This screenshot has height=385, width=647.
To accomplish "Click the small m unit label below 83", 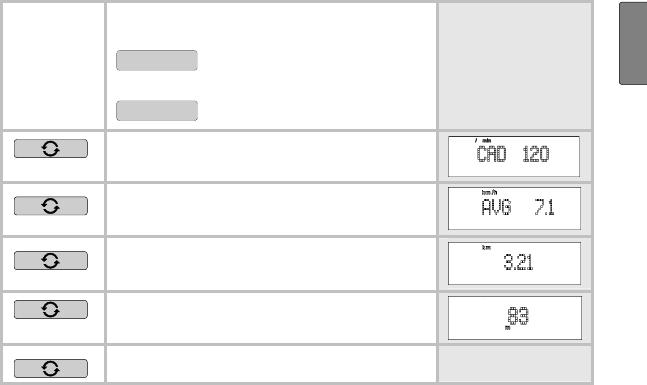I will click(508, 328).
